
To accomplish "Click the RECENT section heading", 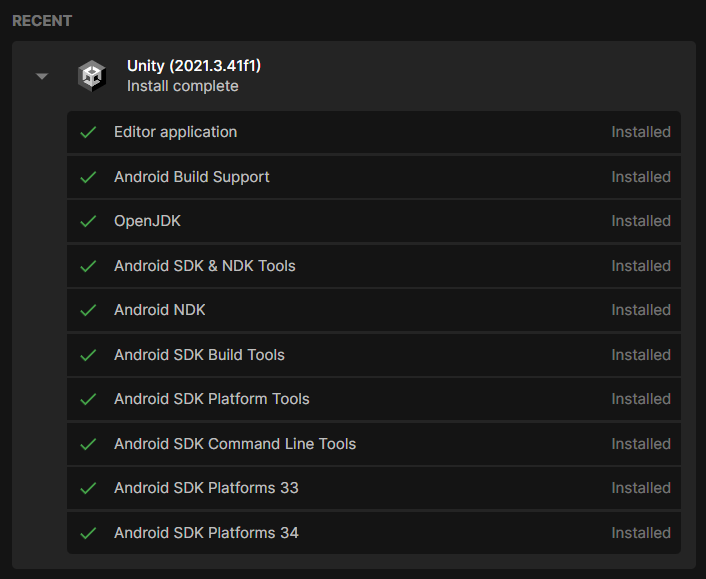I will pyautogui.click(x=42, y=21).
